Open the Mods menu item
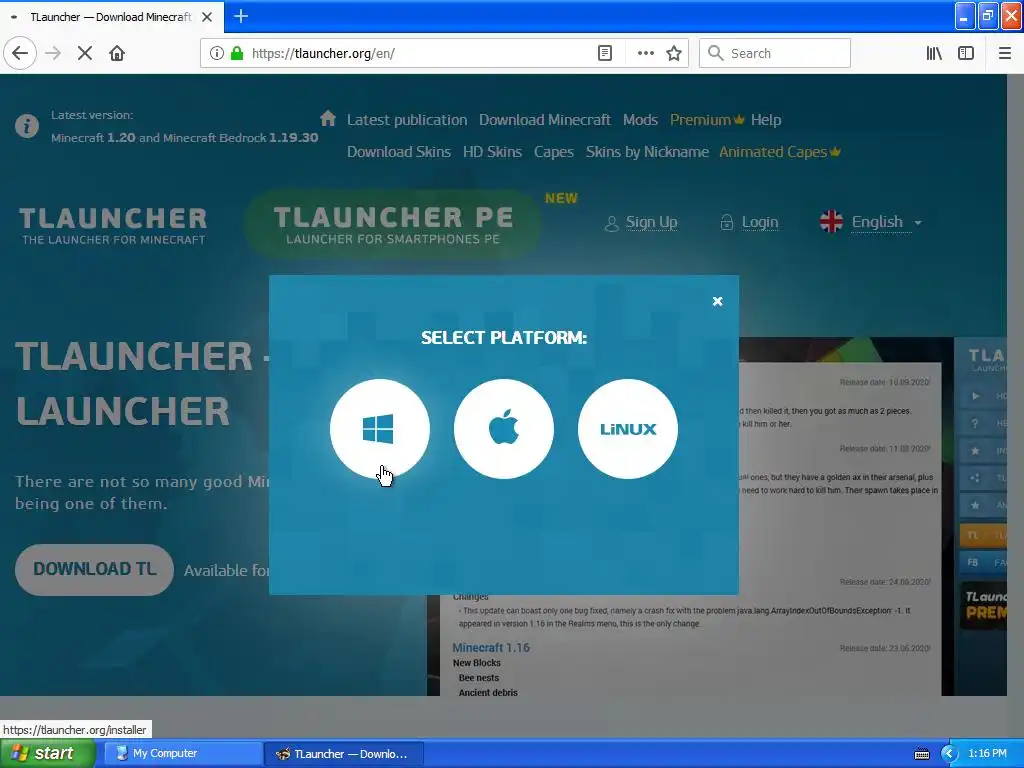This screenshot has height=768, width=1024. [x=640, y=120]
